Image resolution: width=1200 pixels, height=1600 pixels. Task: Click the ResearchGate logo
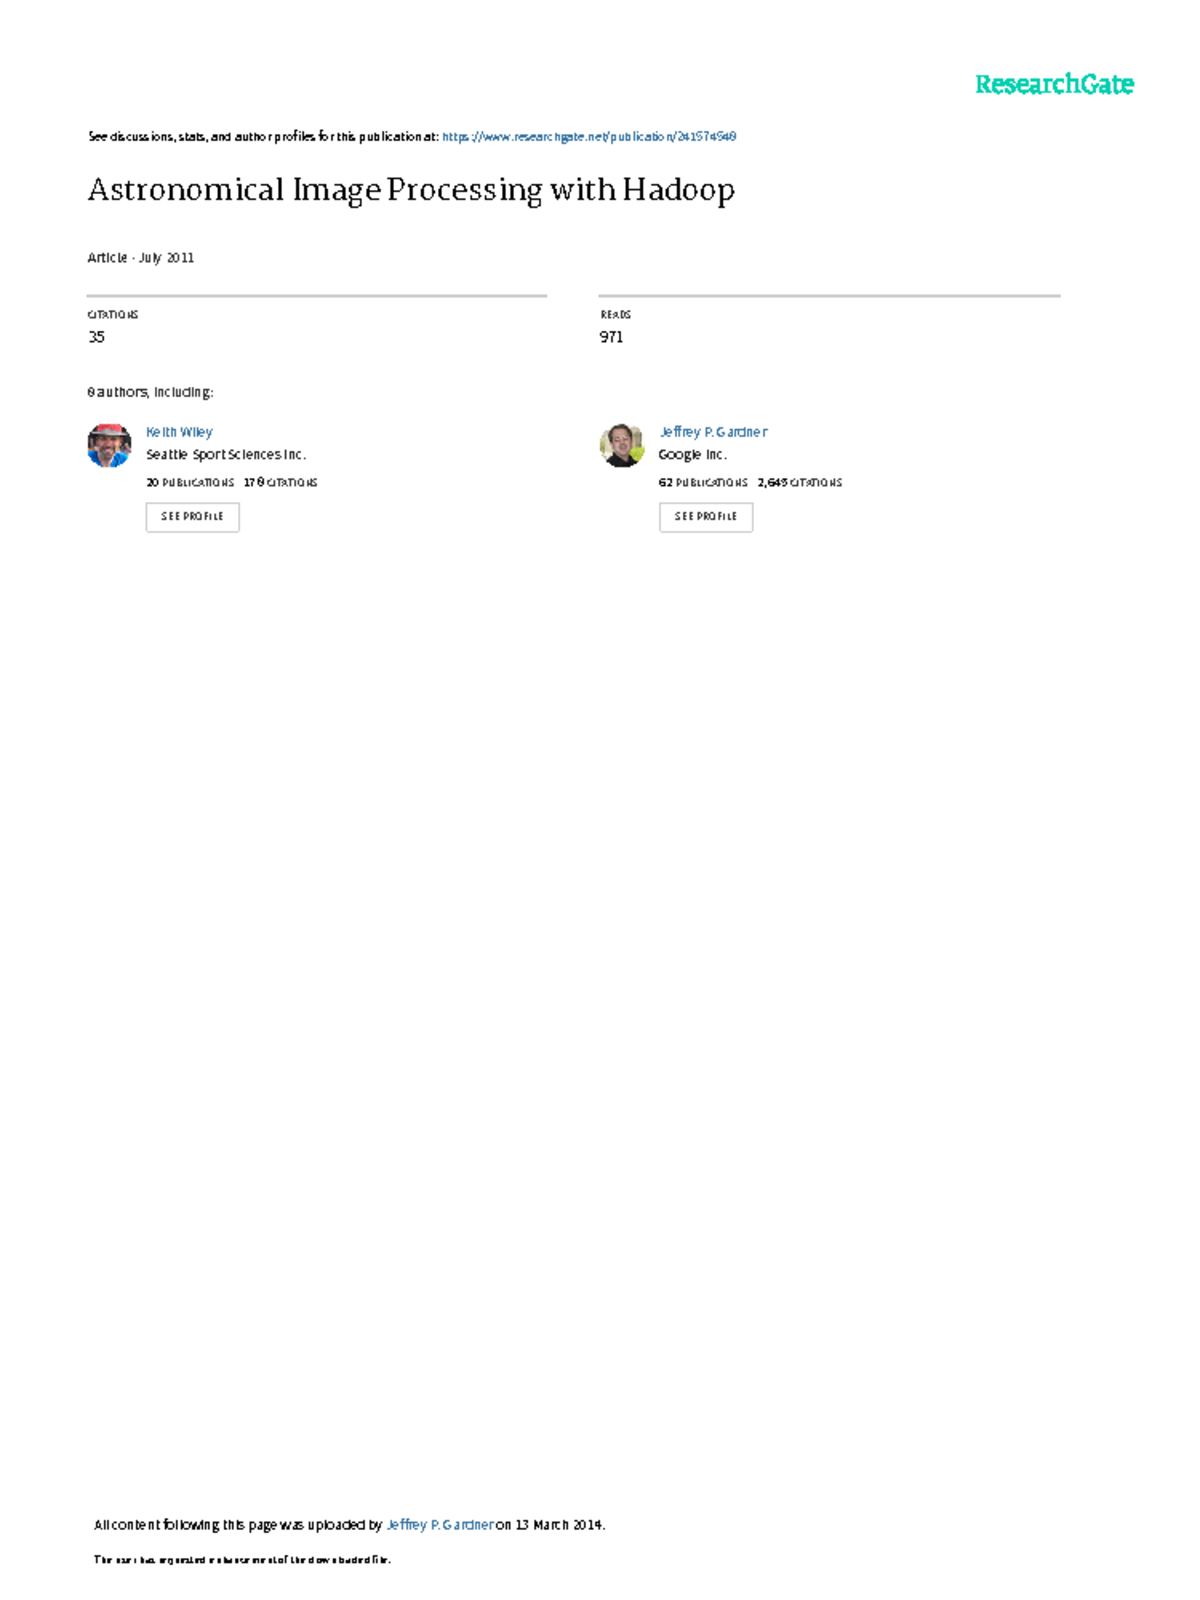pos(1054,85)
